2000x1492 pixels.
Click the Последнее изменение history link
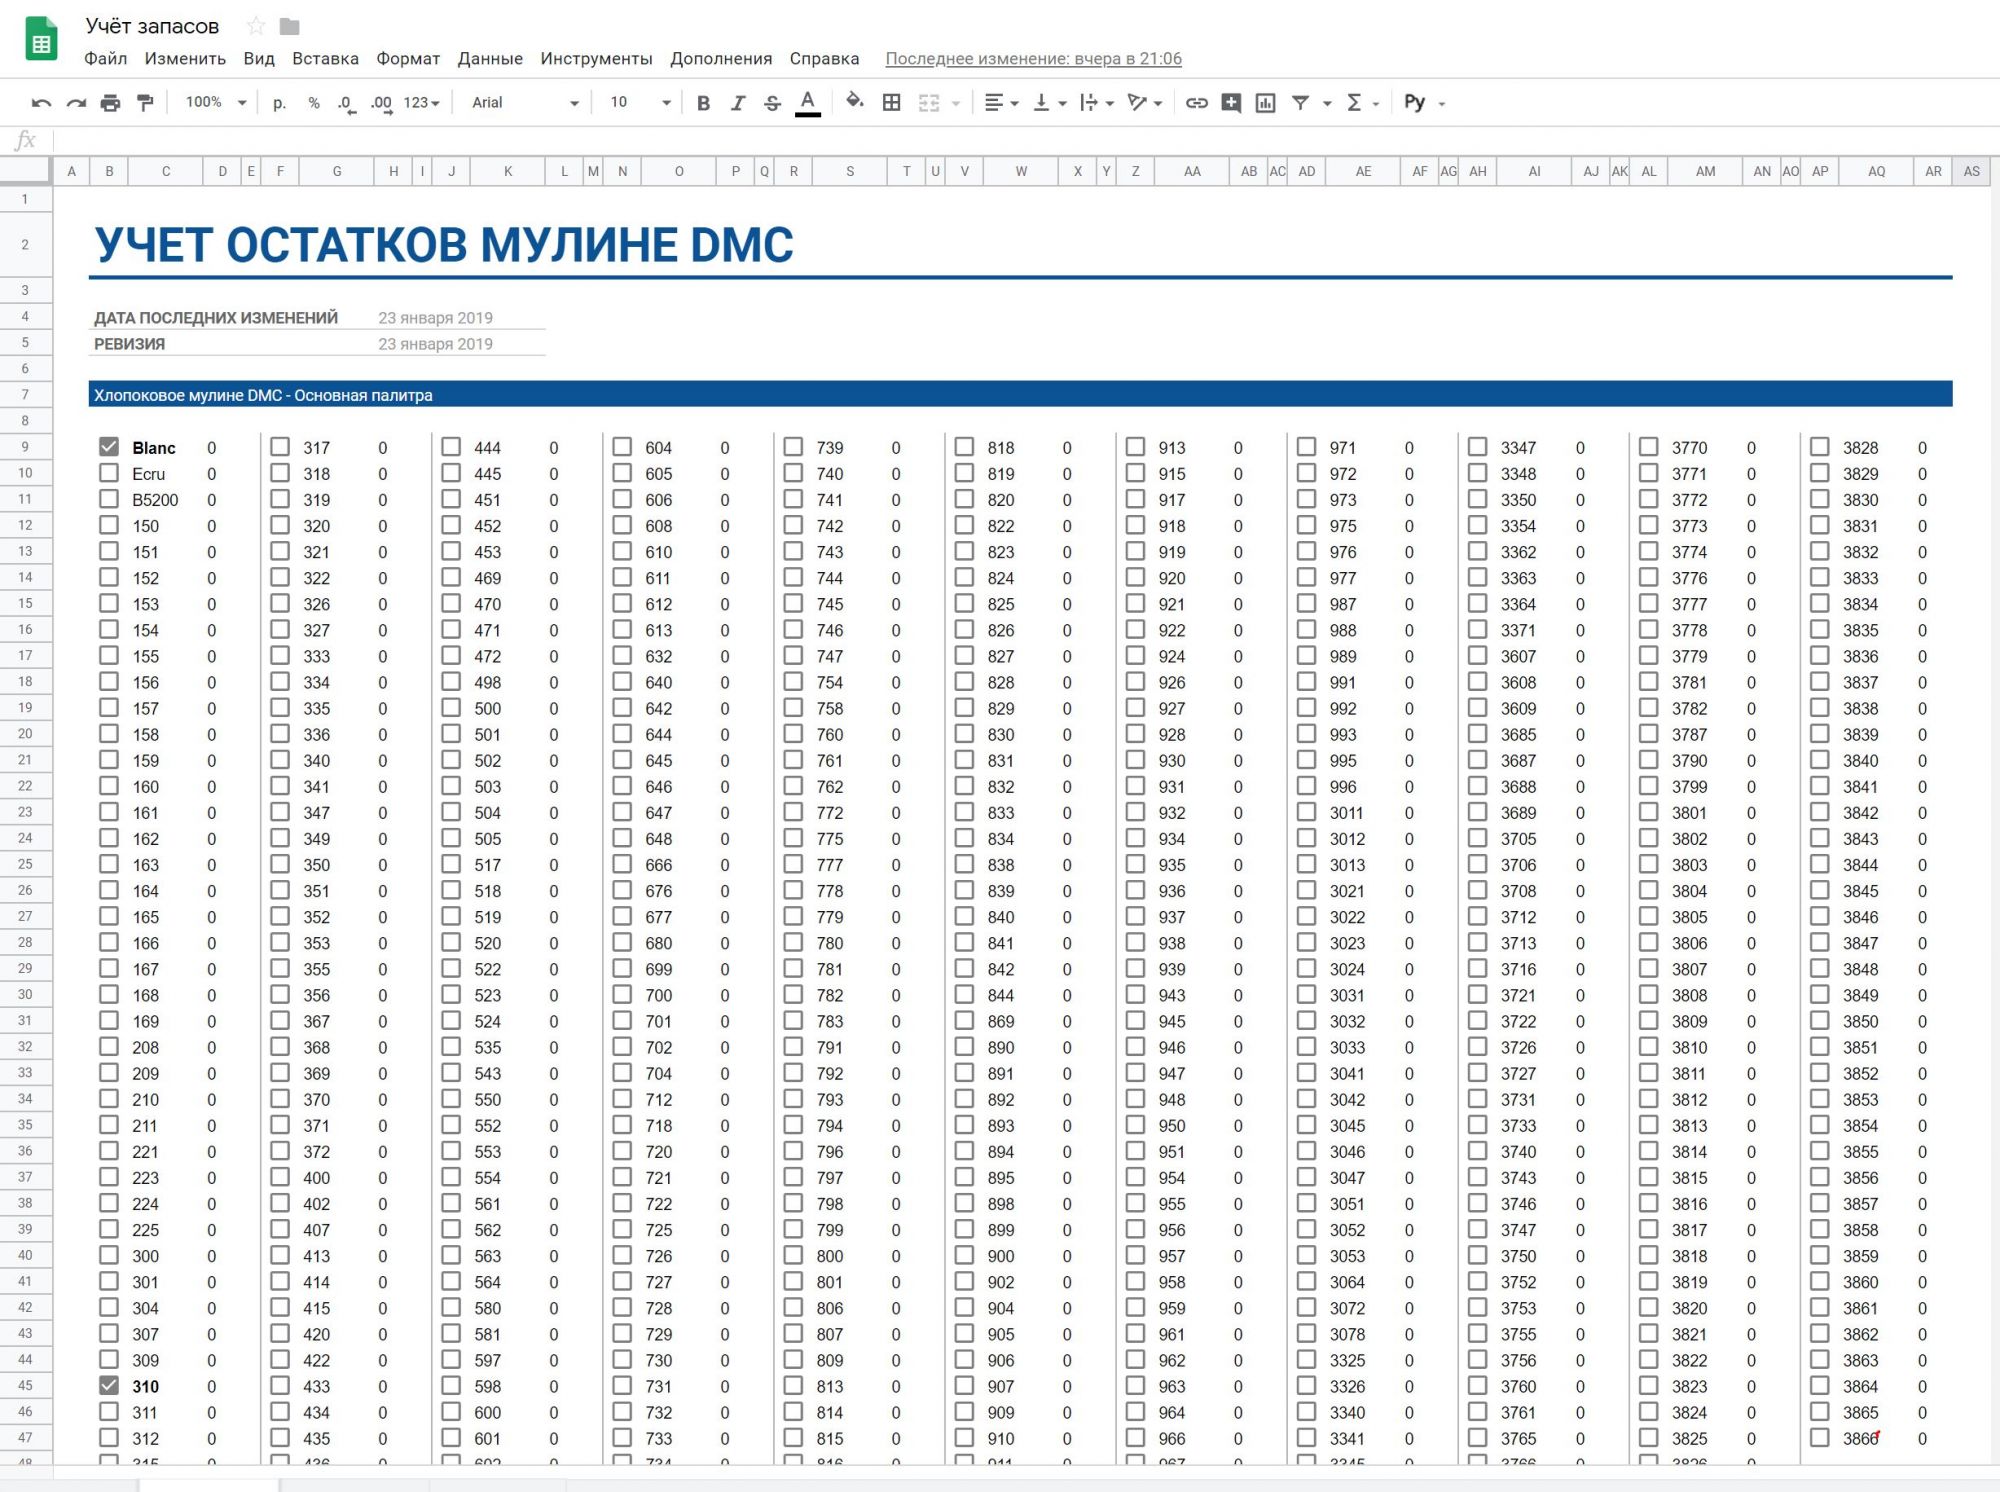click(1033, 59)
